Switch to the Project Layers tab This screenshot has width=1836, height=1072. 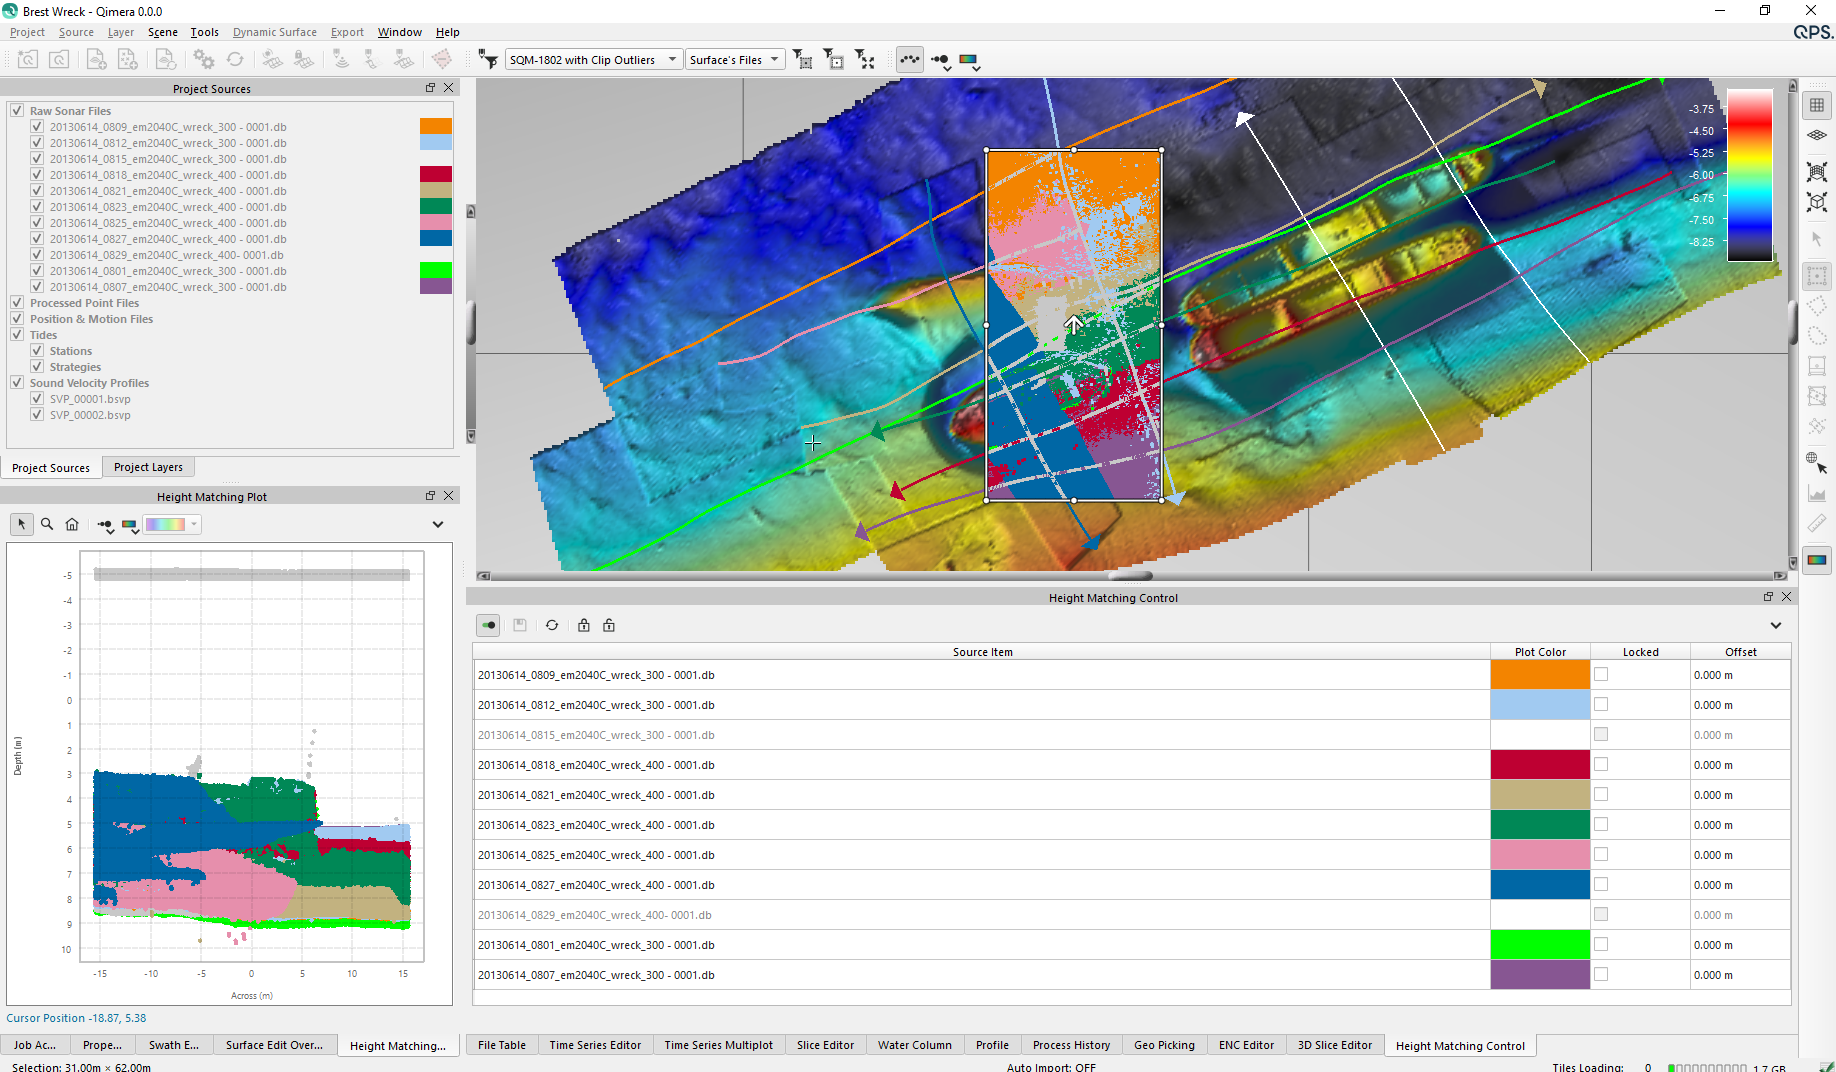point(148,467)
